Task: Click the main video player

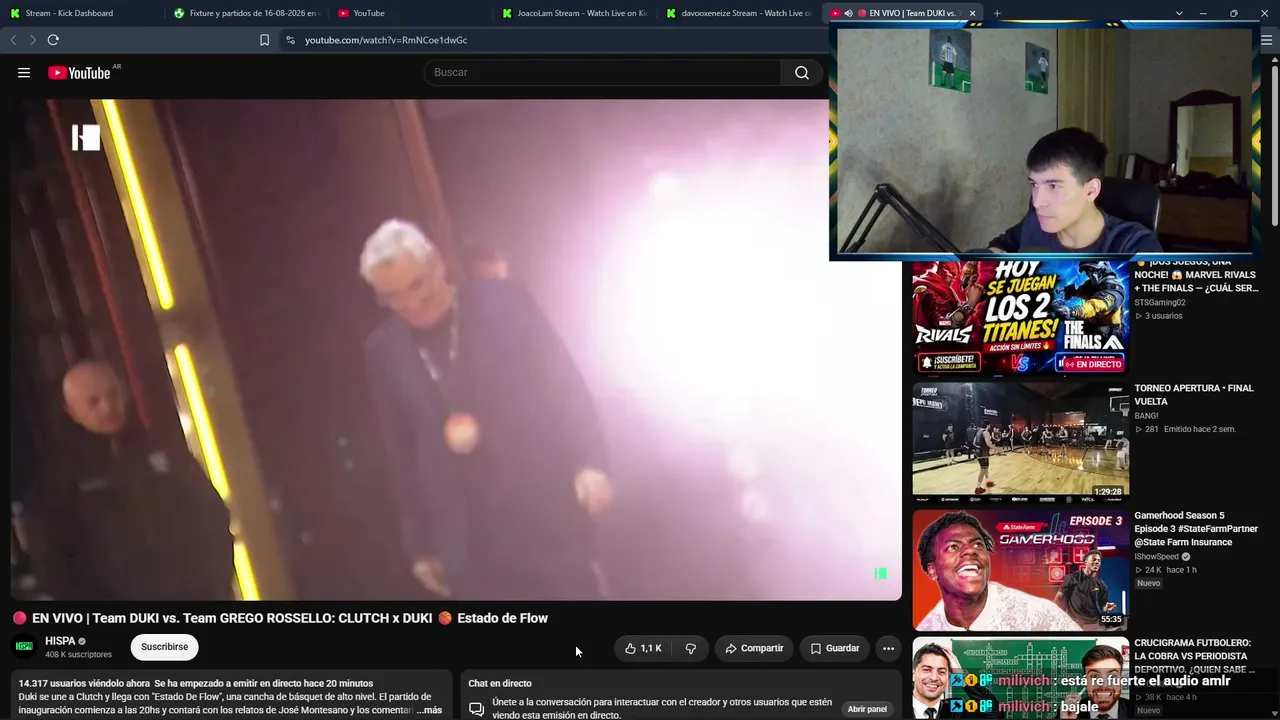Action: point(456,349)
